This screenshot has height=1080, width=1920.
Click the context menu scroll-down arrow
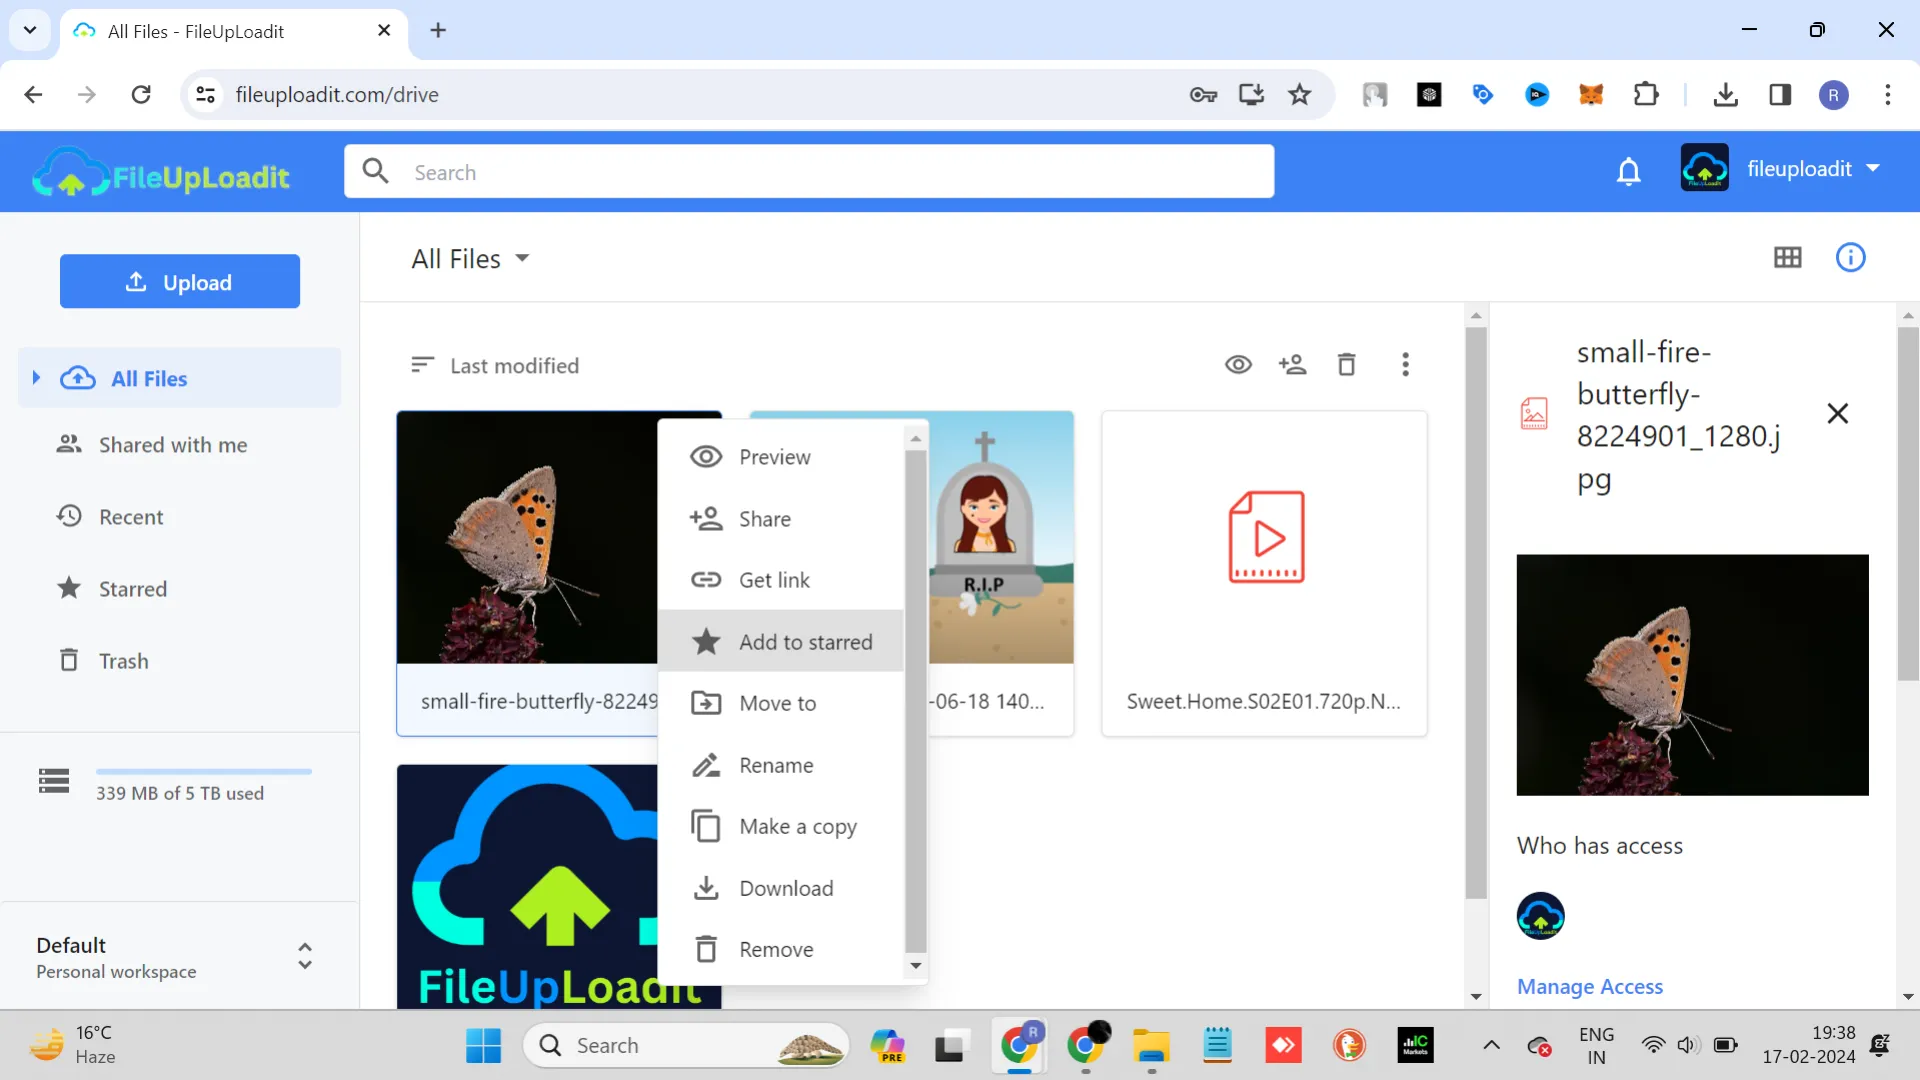(915, 966)
